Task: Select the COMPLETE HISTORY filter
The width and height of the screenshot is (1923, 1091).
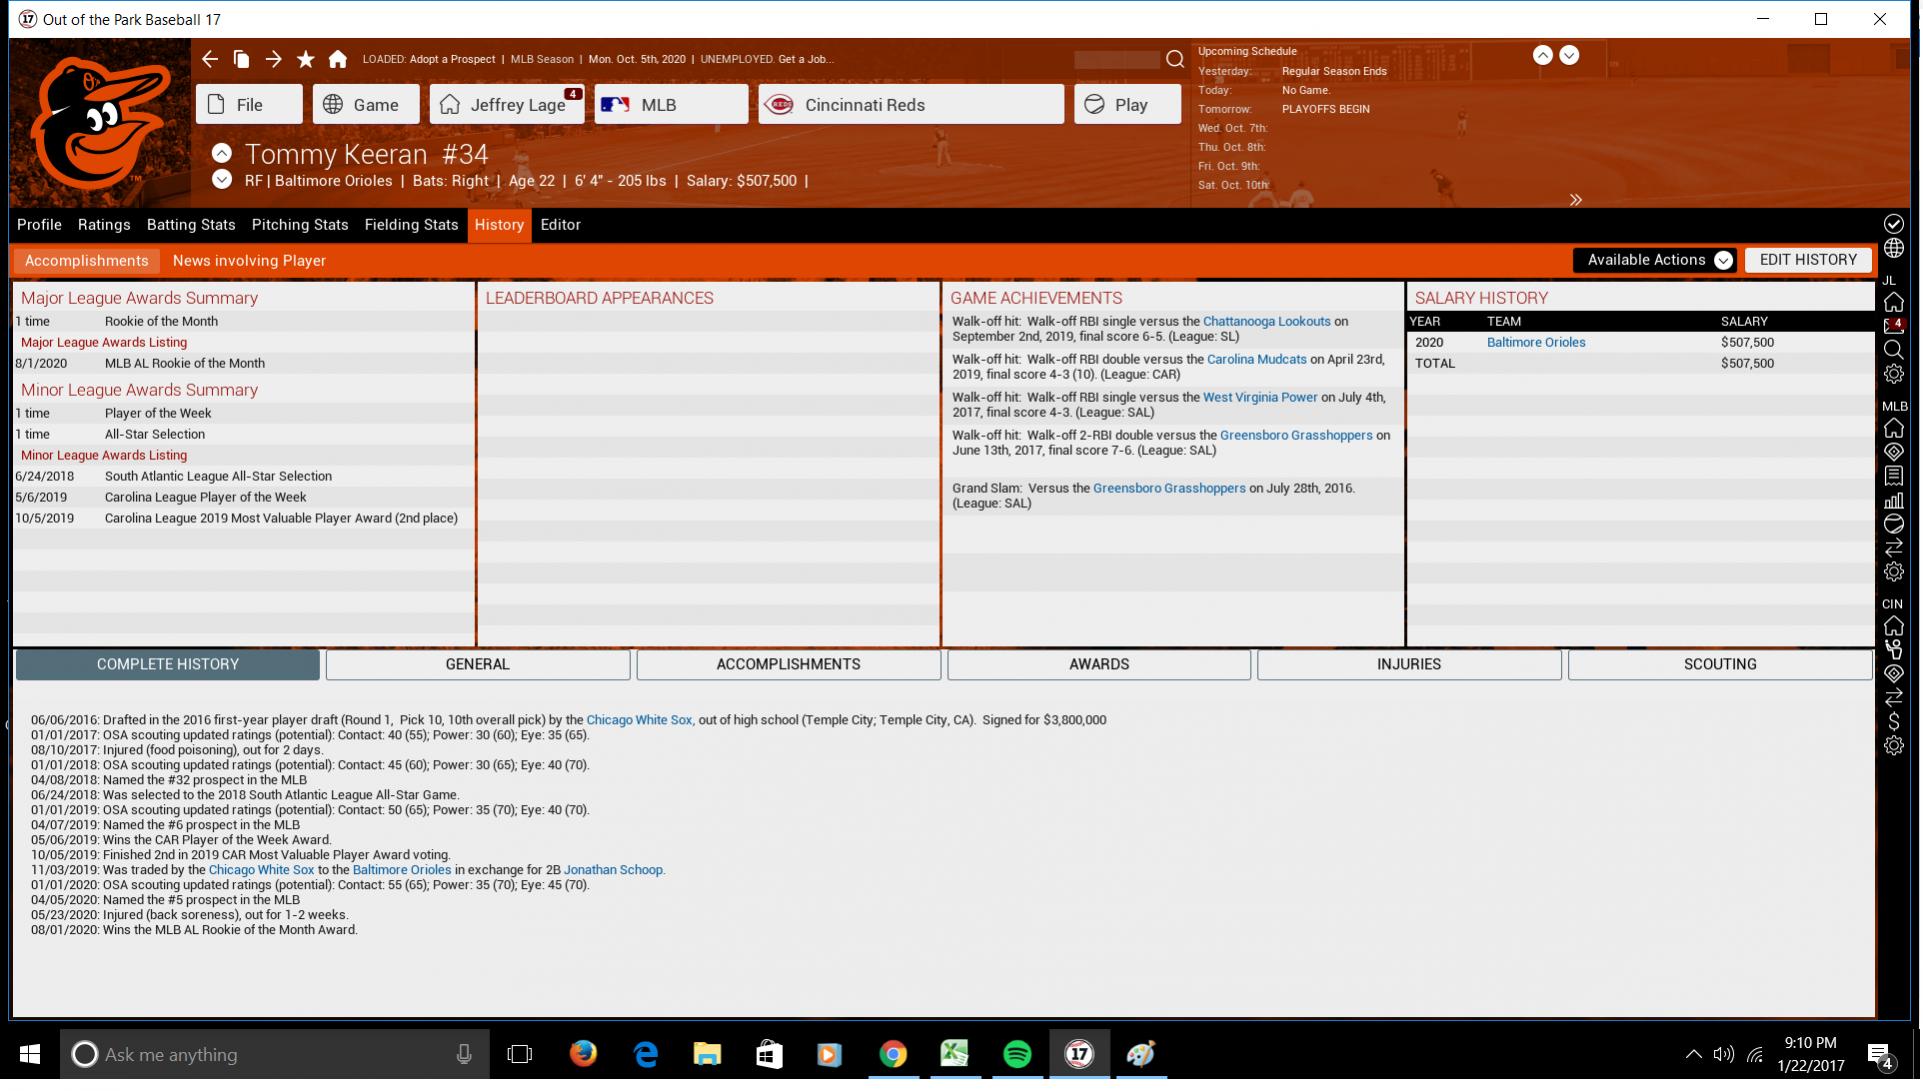Action: pyautogui.click(x=168, y=665)
